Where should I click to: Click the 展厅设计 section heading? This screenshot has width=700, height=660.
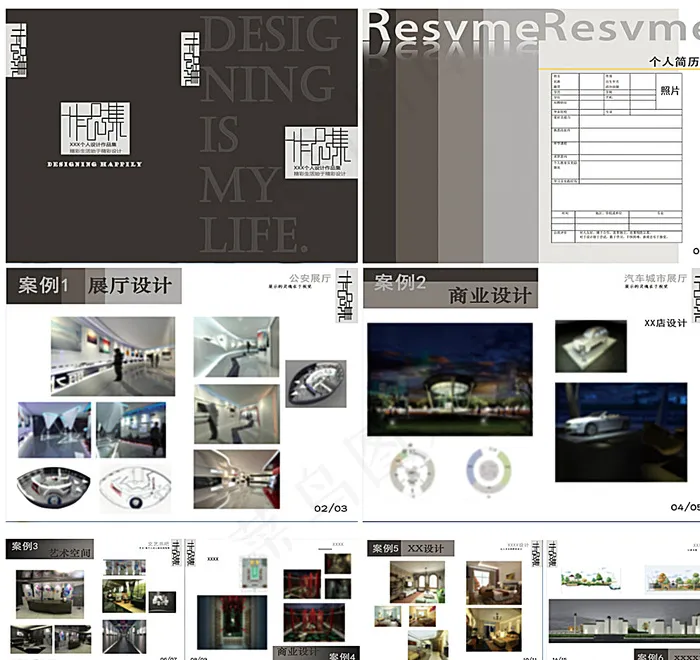pos(129,286)
